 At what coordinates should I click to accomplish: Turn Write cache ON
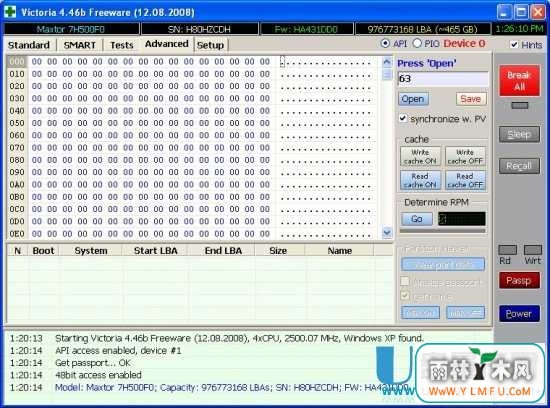(x=420, y=156)
